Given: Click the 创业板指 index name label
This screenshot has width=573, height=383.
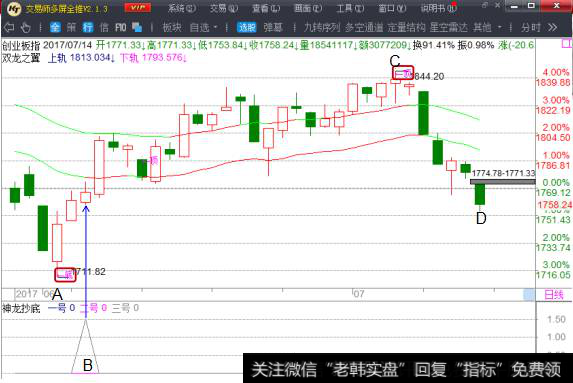Looking at the screenshot, I should point(21,45).
